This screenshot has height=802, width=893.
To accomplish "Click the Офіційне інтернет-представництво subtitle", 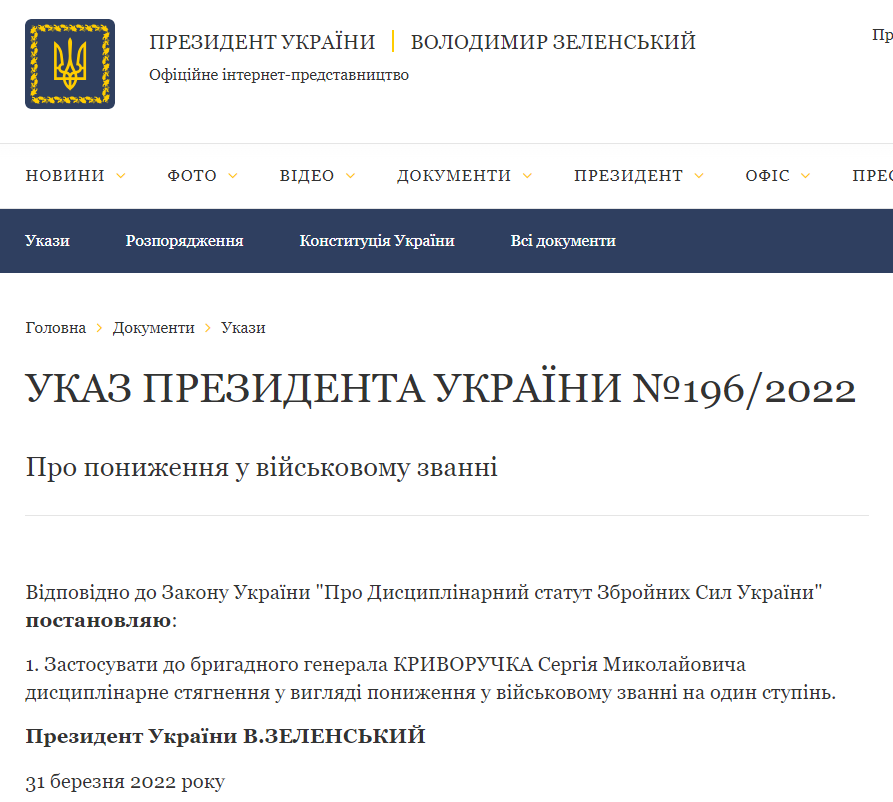I will (x=279, y=74).
